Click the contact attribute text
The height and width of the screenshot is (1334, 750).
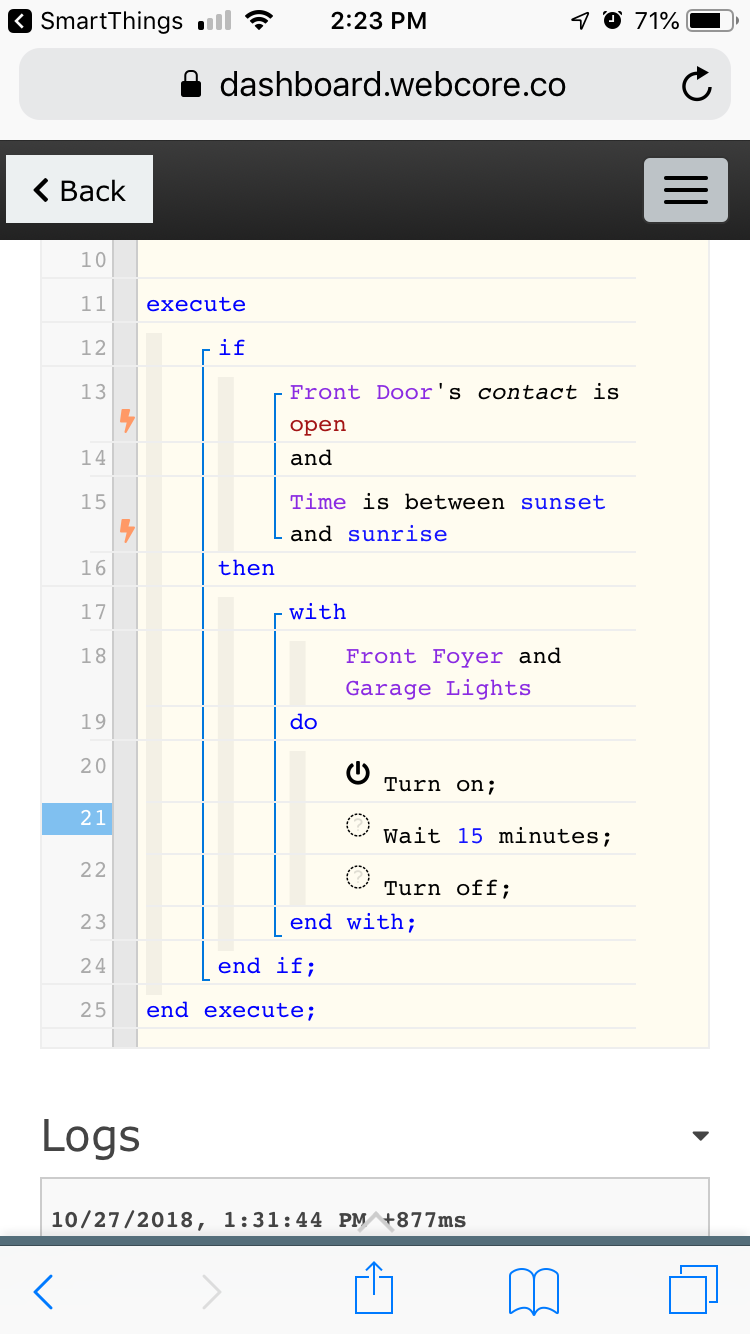(527, 392)
